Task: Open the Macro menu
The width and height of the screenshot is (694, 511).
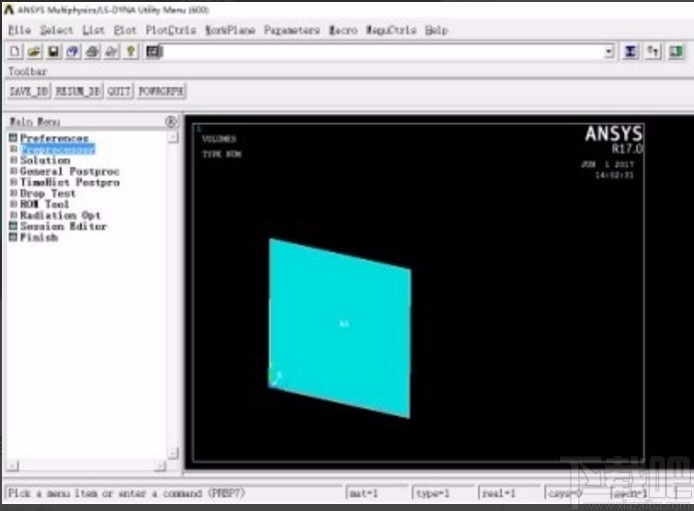Action: (x=343, y=30)
